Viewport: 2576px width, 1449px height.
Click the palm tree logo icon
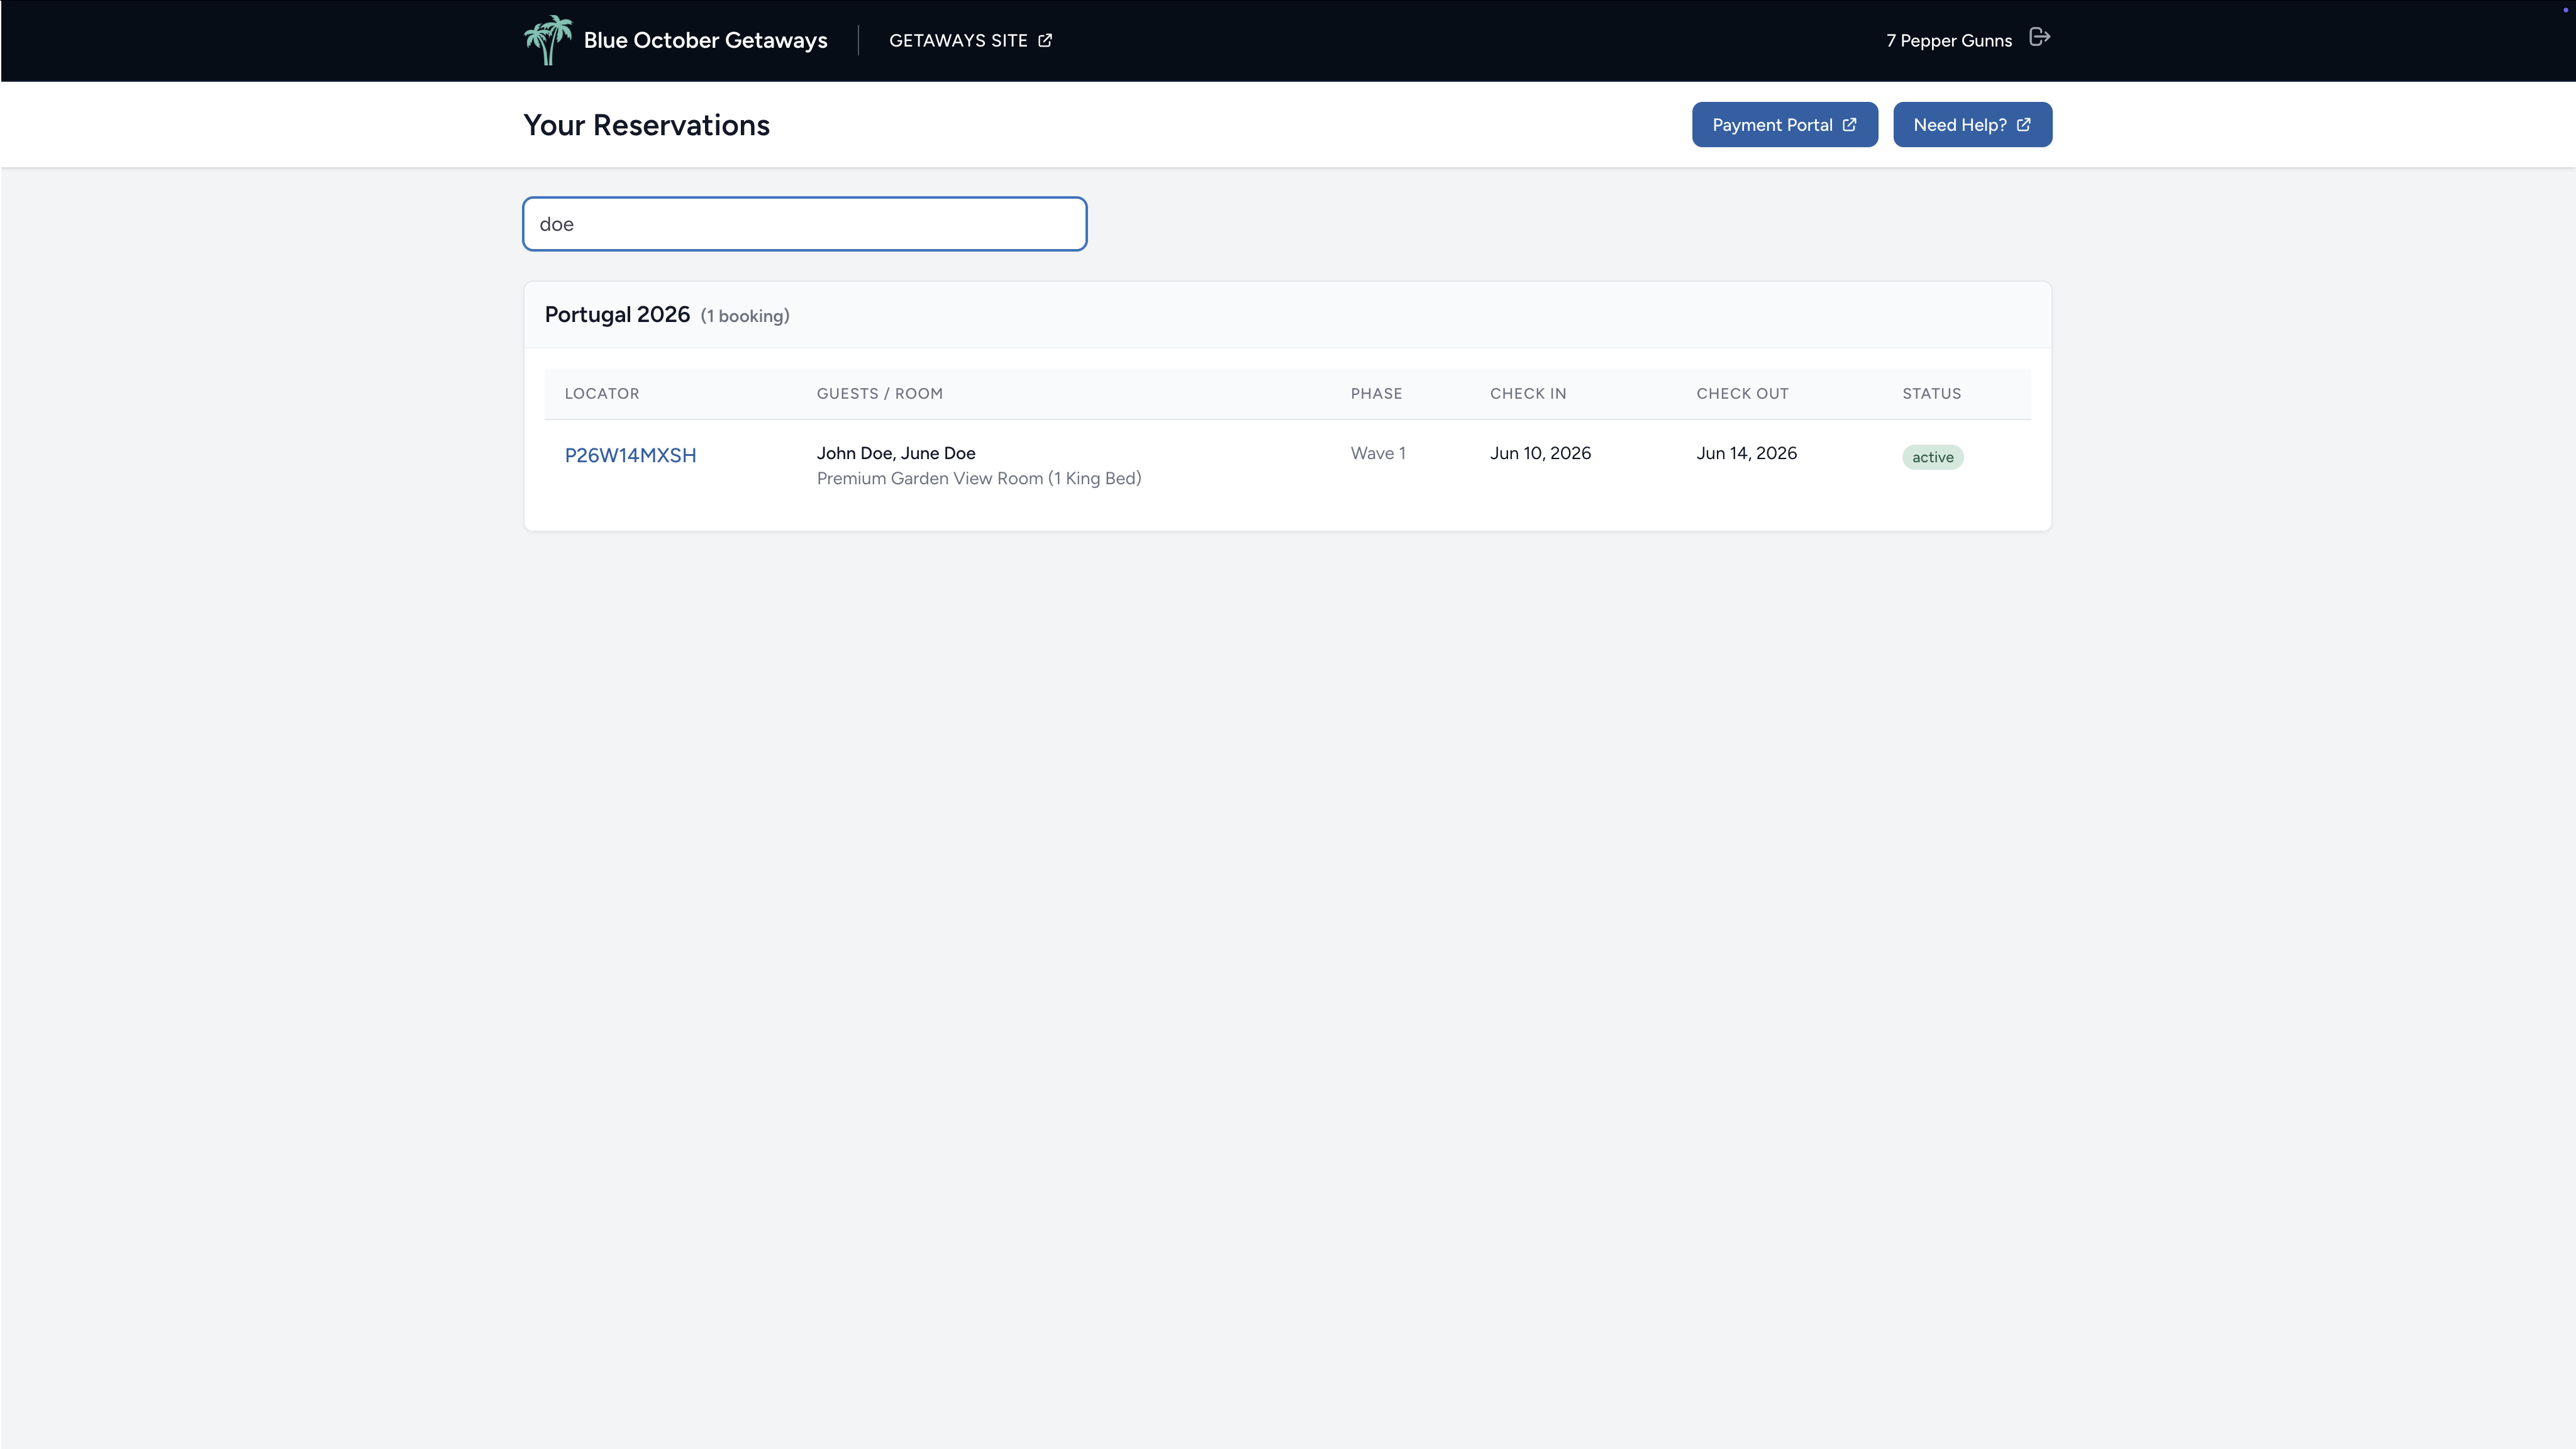click(x=548, y=40)
